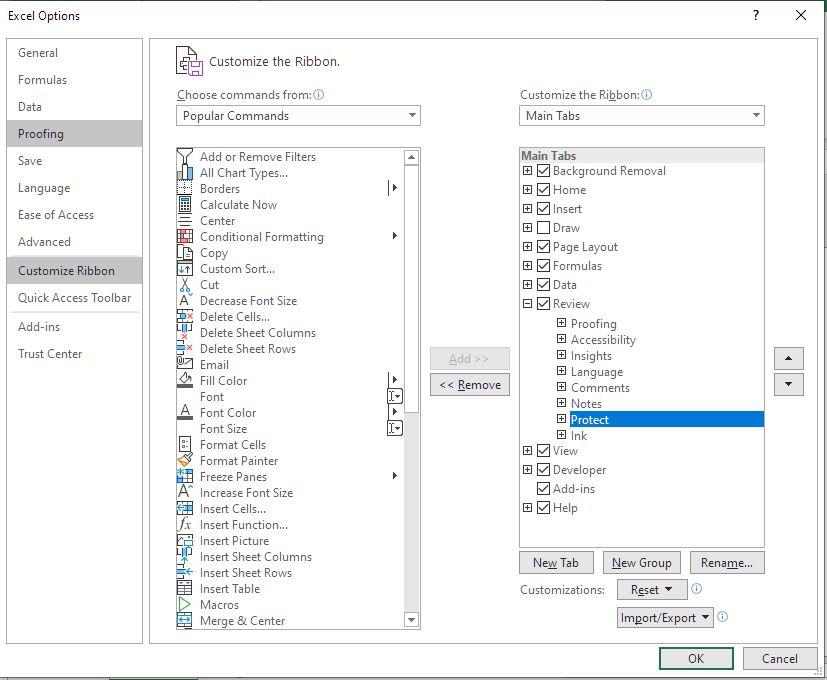Select the Macros command

(x=218, y=604)
